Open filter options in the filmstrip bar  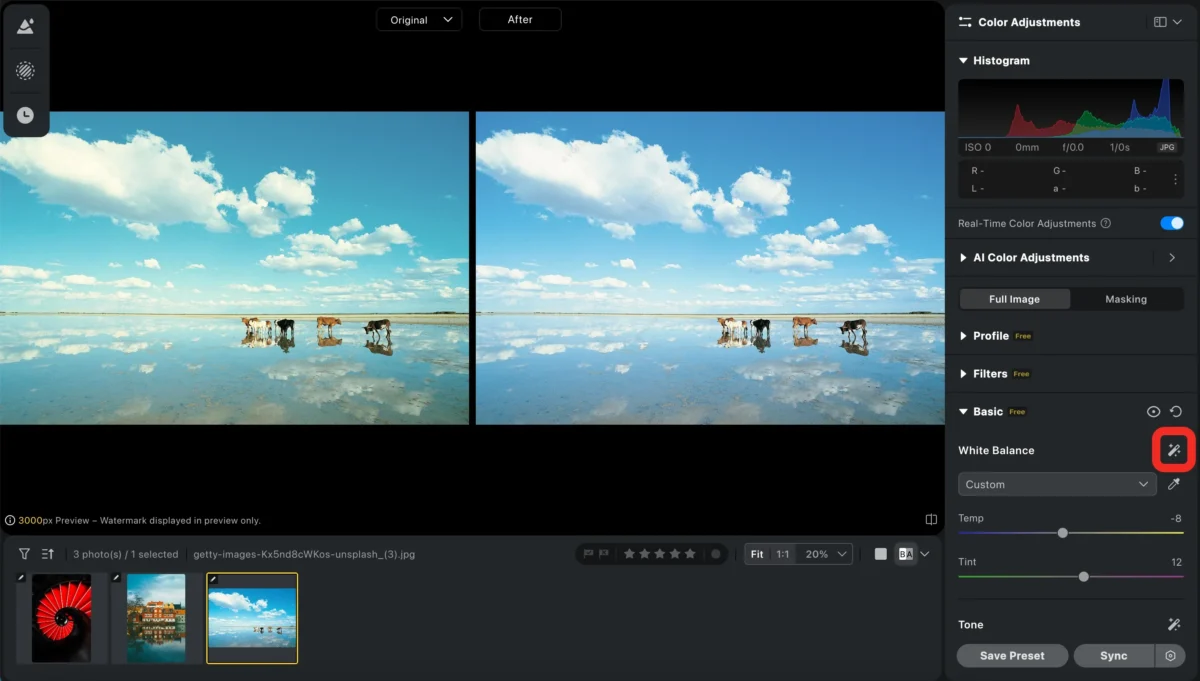[23, 553]
